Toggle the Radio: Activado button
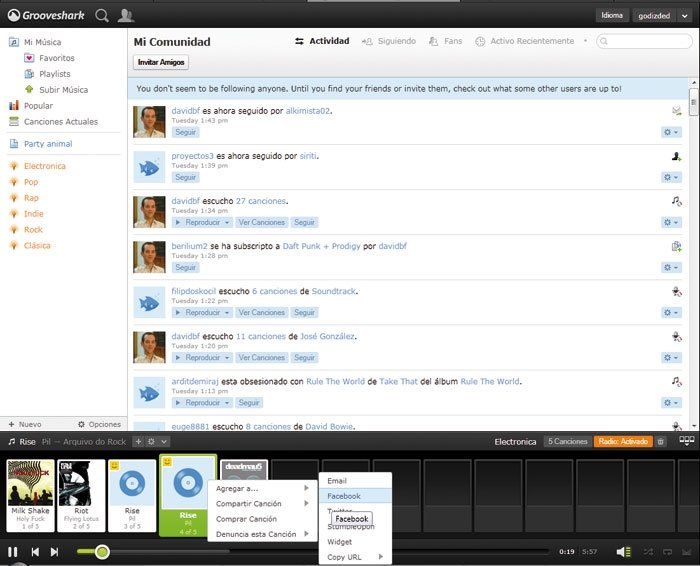This screenshot has height=566, width=700. pos(623,441)
